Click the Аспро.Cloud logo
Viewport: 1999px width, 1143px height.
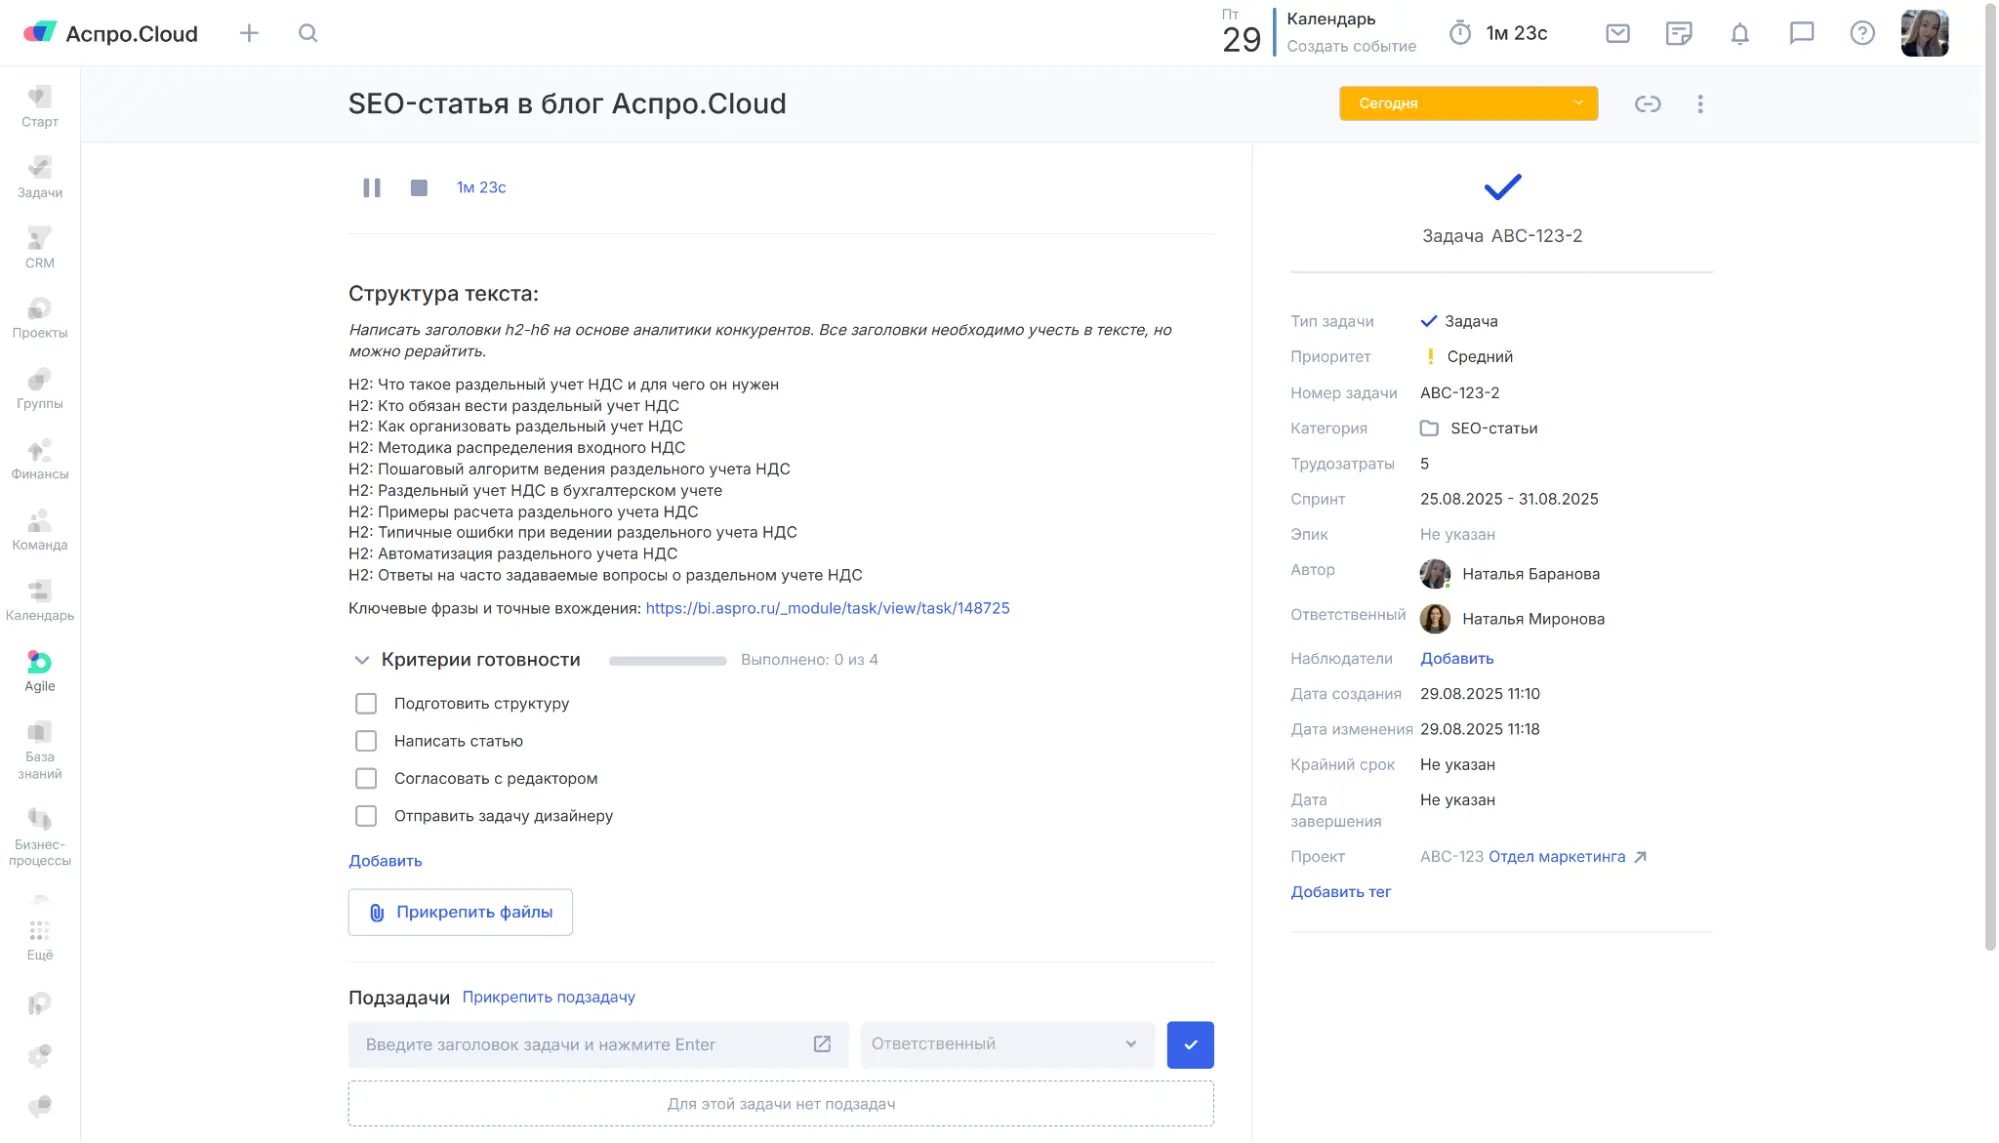(110, 33)
